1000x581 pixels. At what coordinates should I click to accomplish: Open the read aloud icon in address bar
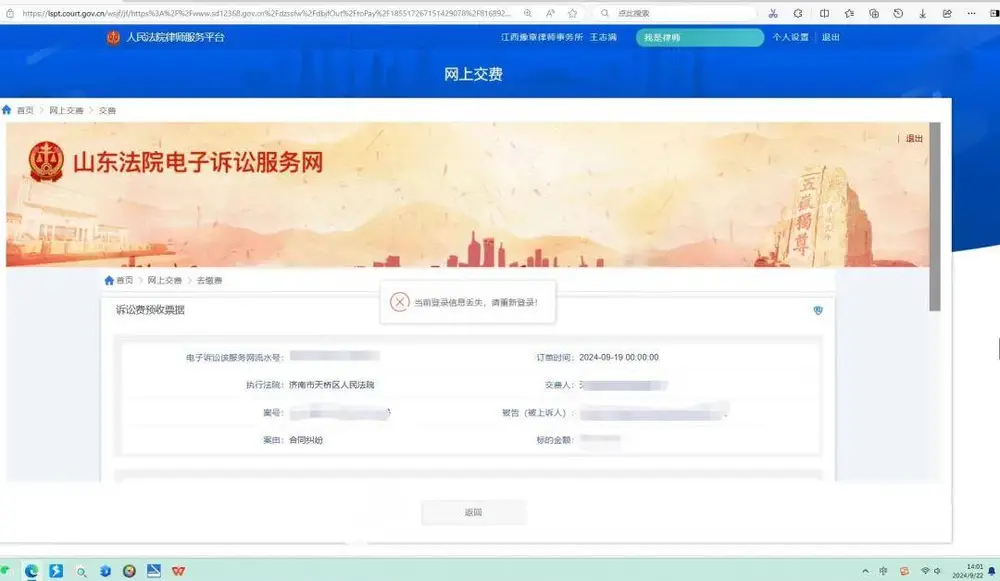click(550, 13)
